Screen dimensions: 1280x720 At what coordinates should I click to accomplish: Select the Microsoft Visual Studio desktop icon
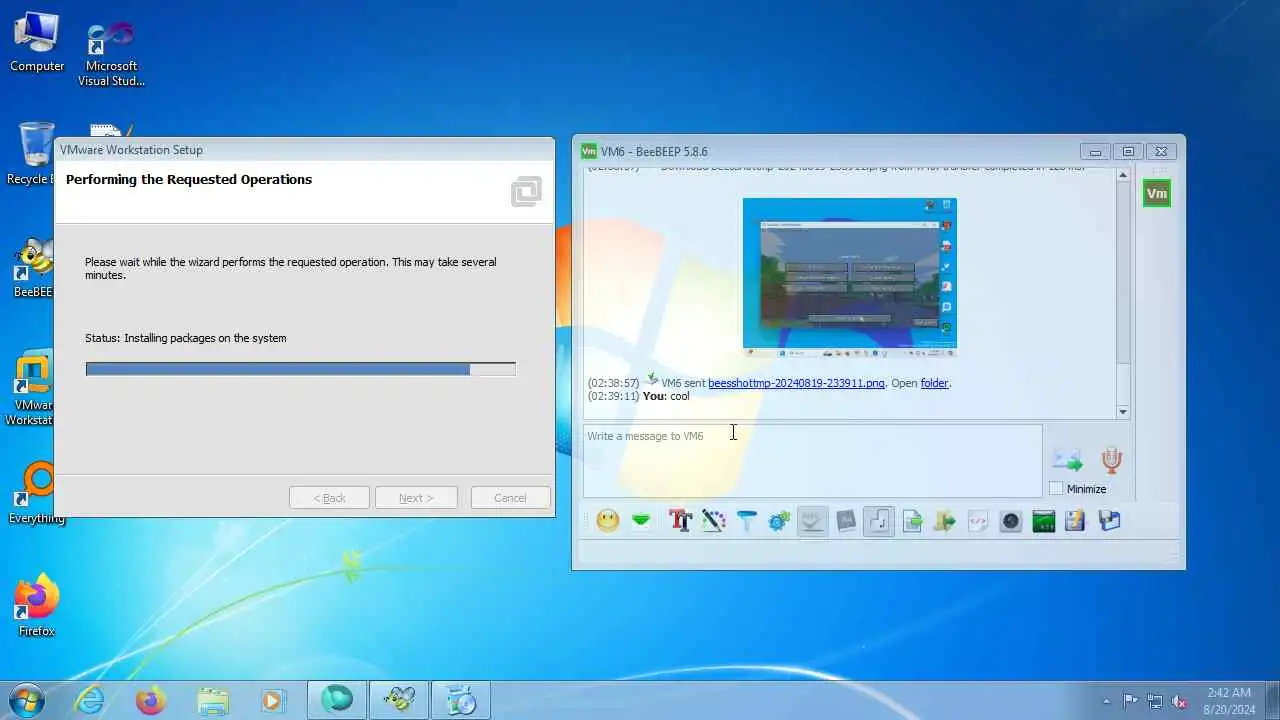click(x=111, y=53)
